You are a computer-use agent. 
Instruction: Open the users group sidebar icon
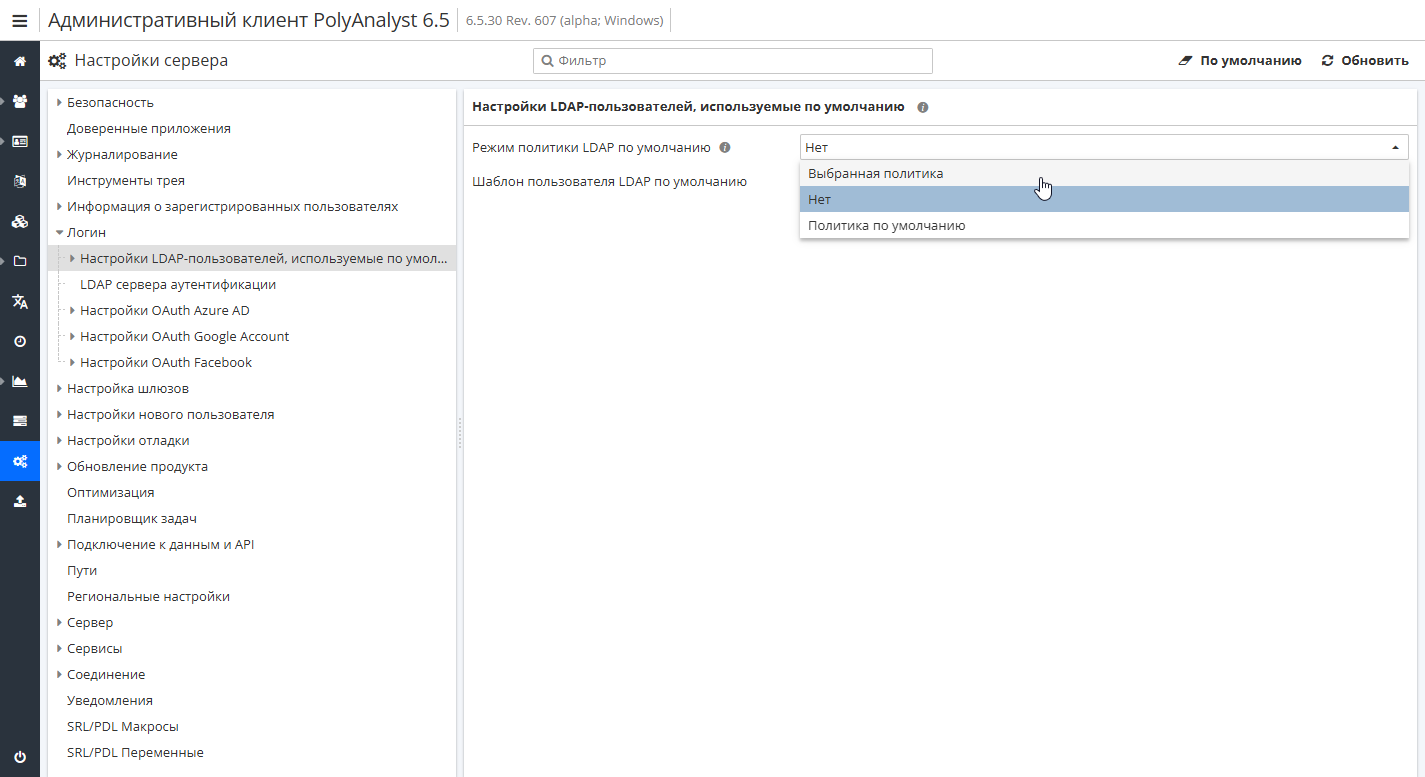click(x=19, y=101)
